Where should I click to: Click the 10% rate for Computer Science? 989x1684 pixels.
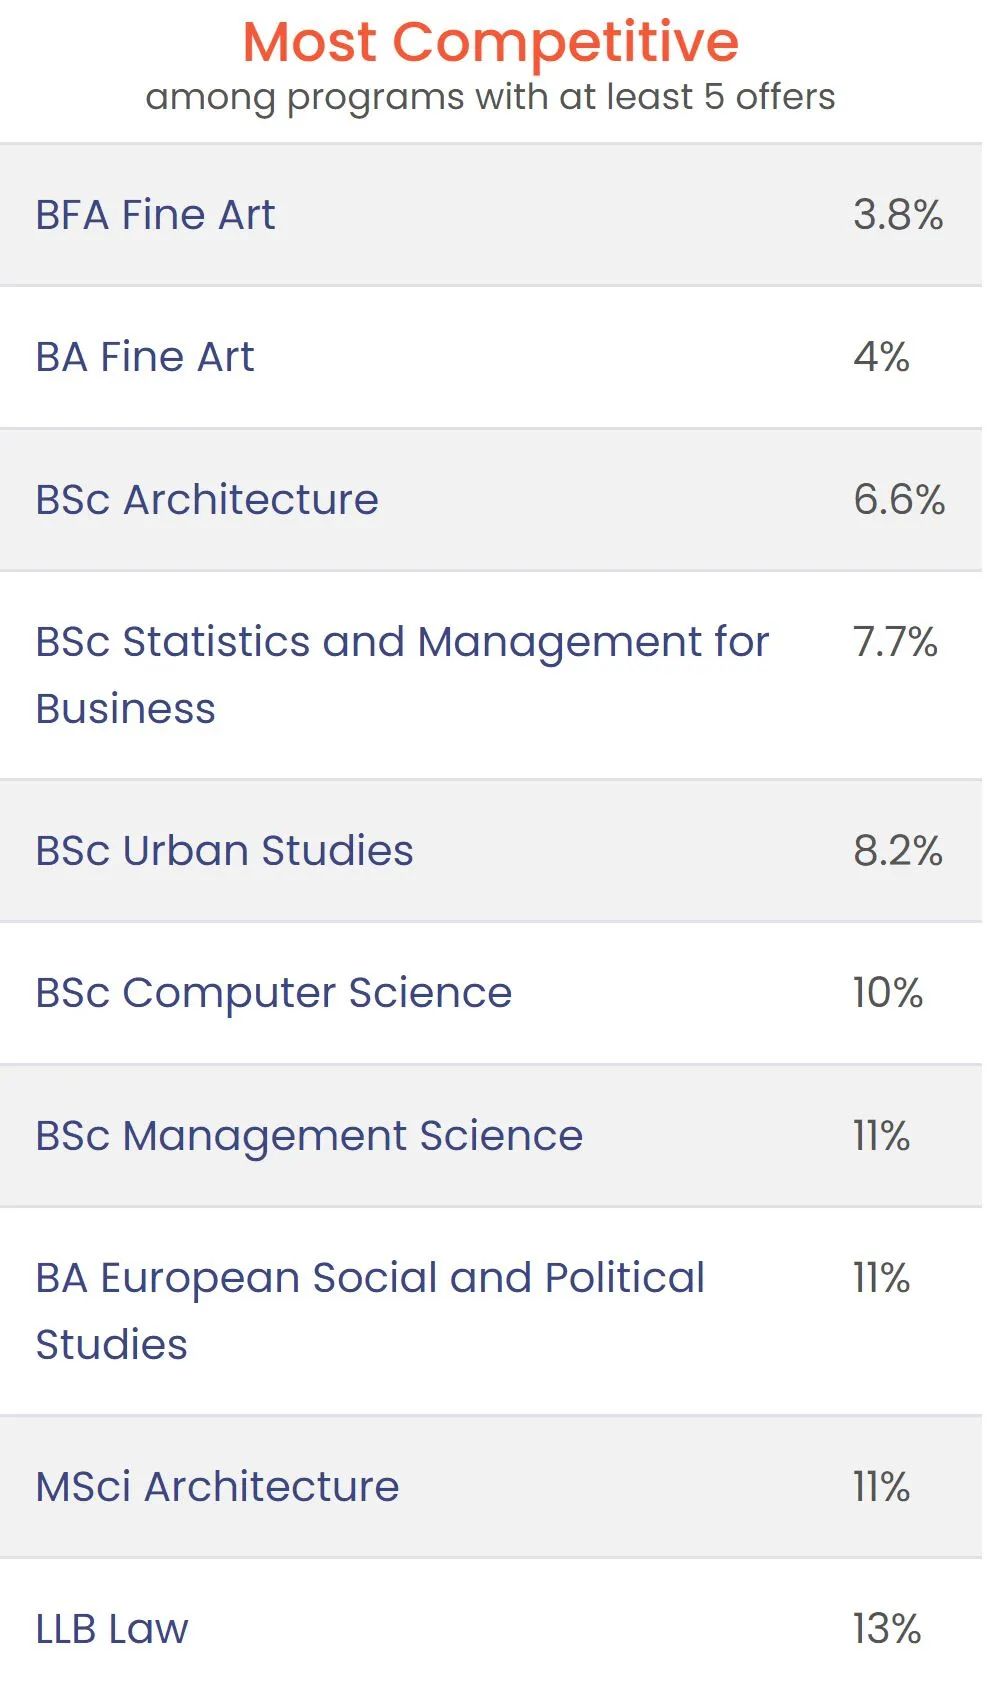[x=887, y=993]
